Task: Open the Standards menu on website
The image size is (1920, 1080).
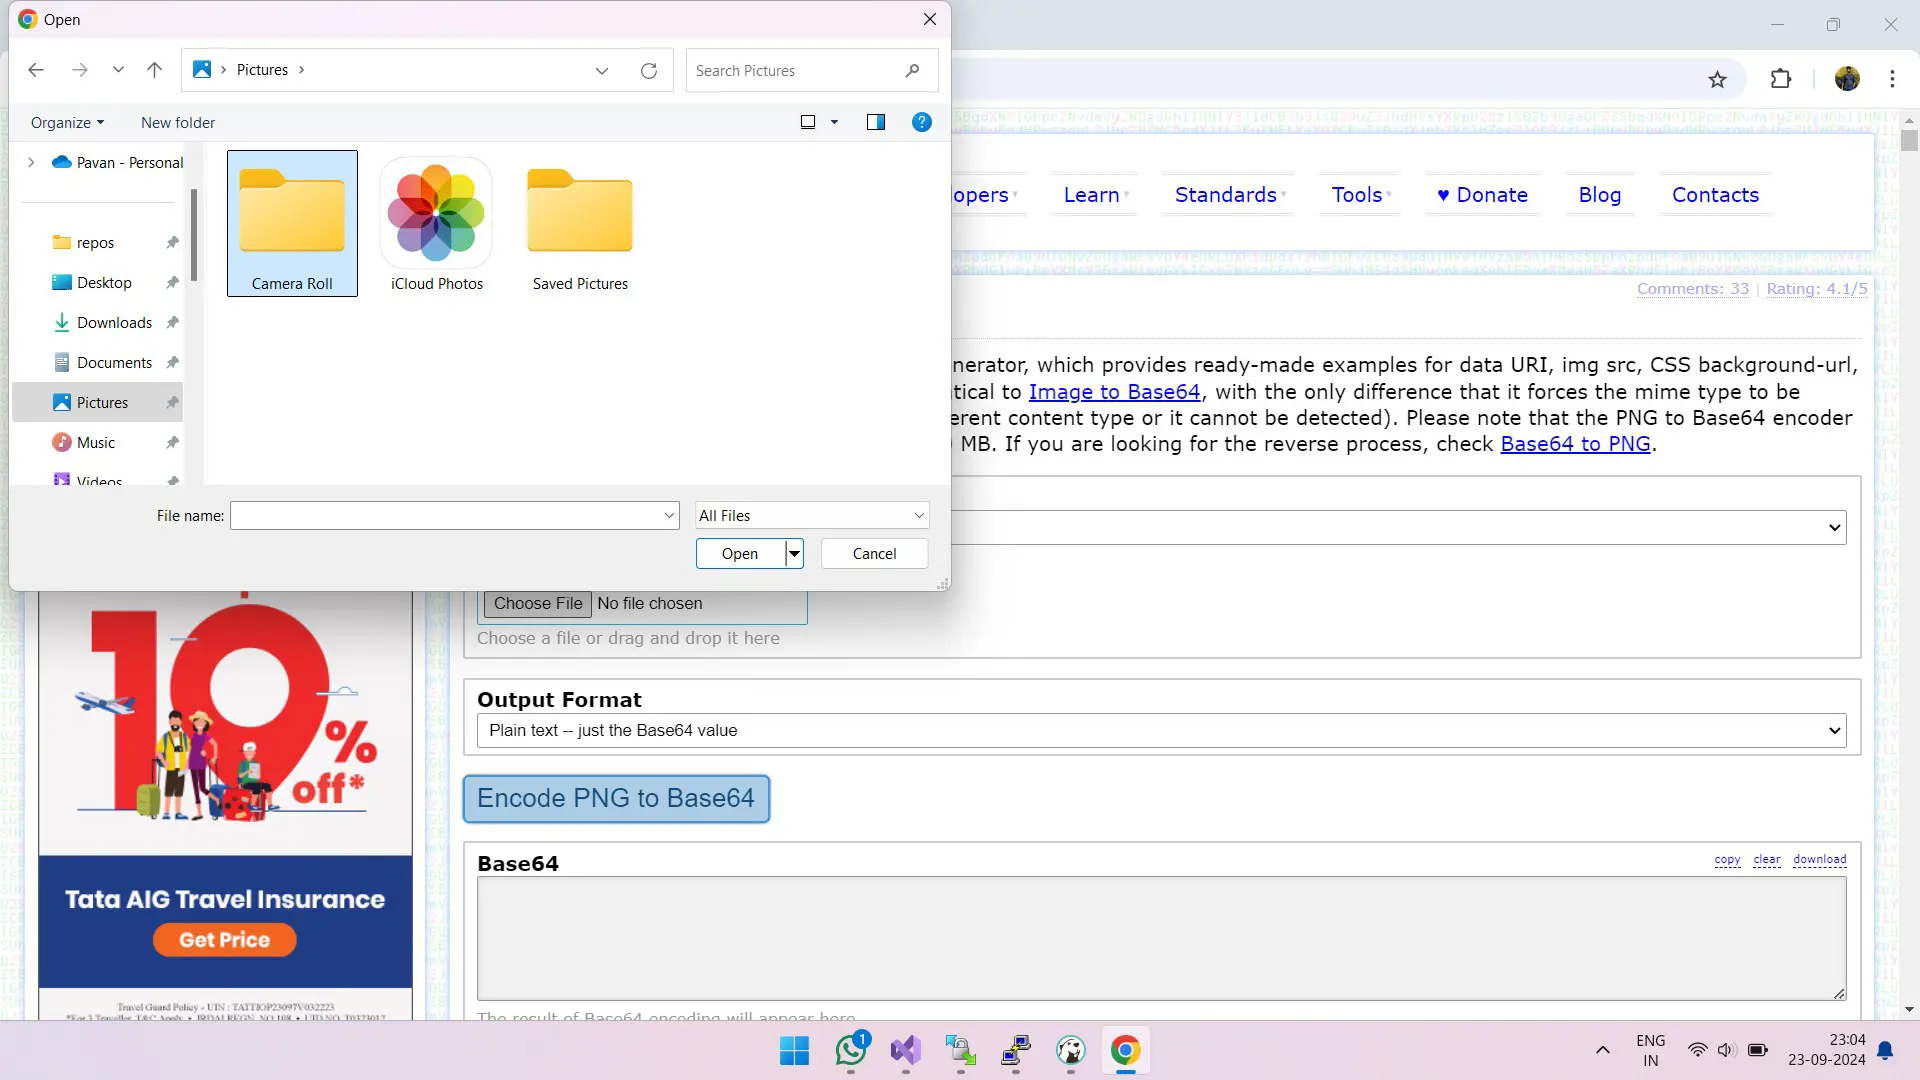Action: 1229,195
